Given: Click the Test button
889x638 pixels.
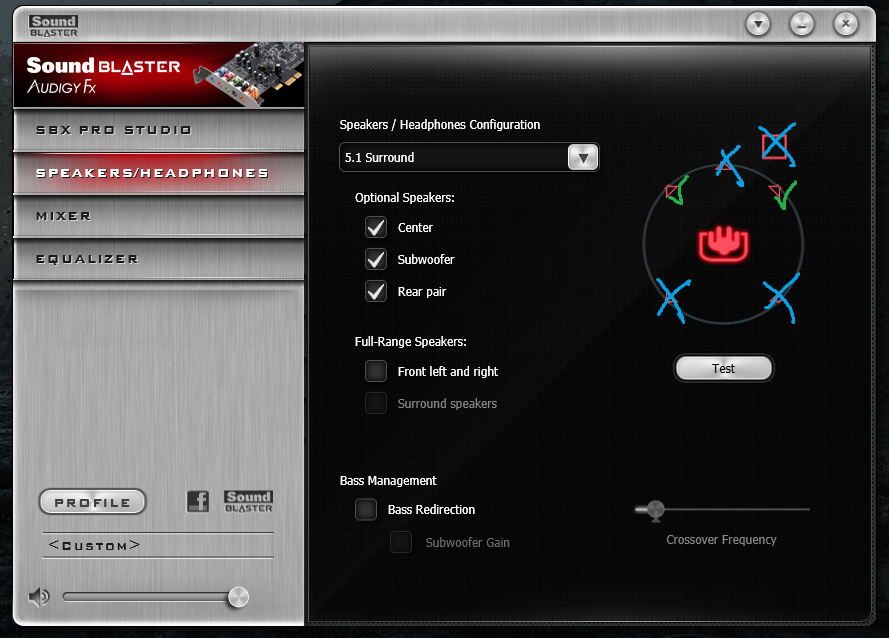Looking at the screenshot, I should click(x=723, y=369).
